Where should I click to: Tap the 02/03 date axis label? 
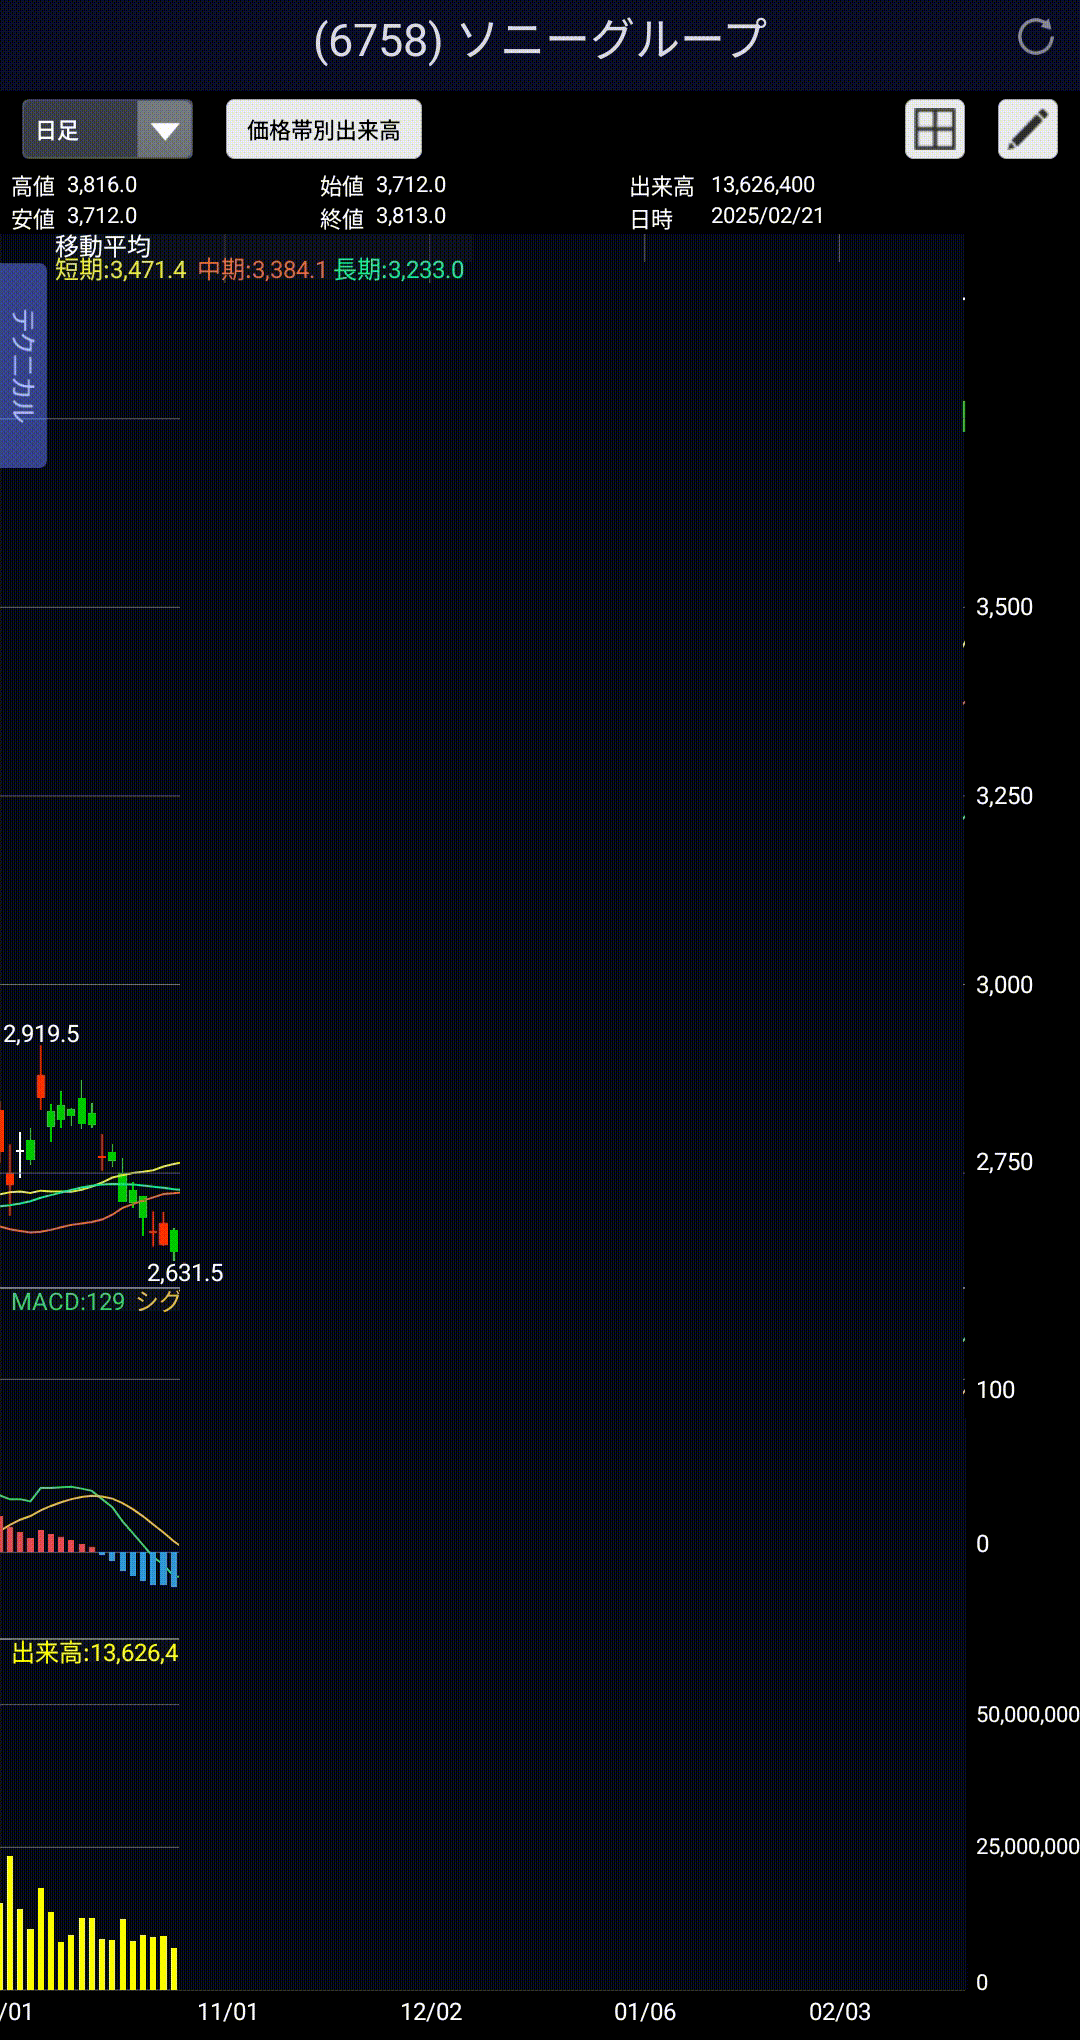point(840,2012)
